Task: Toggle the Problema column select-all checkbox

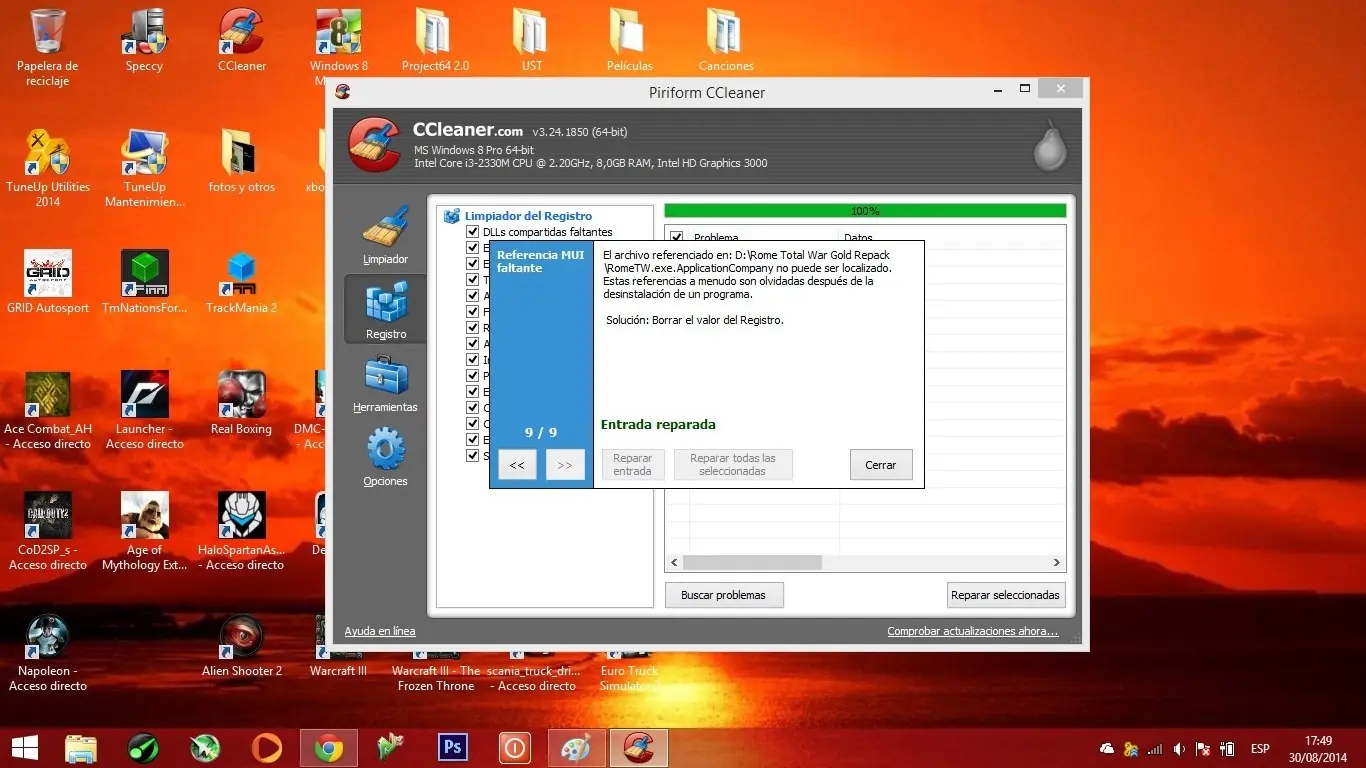Action: pyautogui.click(x=677, y=238)
